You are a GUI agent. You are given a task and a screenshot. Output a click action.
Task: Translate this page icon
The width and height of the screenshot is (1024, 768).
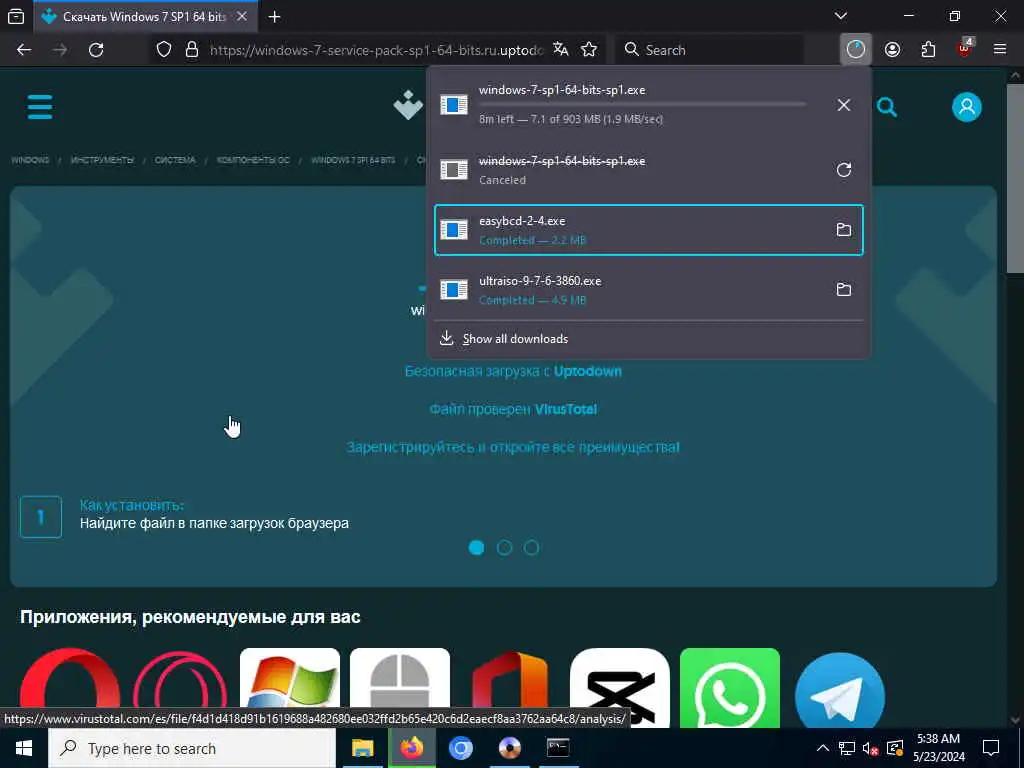pos(560,50)
